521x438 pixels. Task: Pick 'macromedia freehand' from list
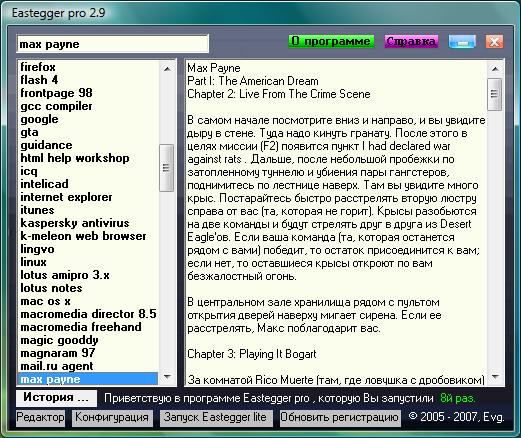[88, 327]
